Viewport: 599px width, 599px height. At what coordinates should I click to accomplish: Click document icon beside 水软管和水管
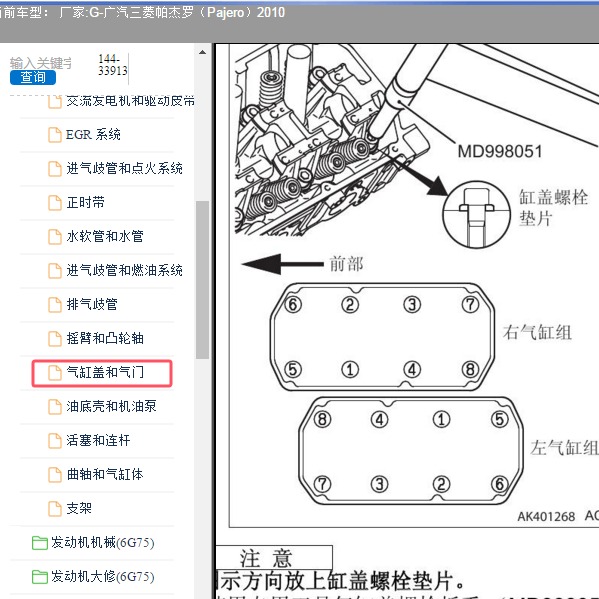55,237
